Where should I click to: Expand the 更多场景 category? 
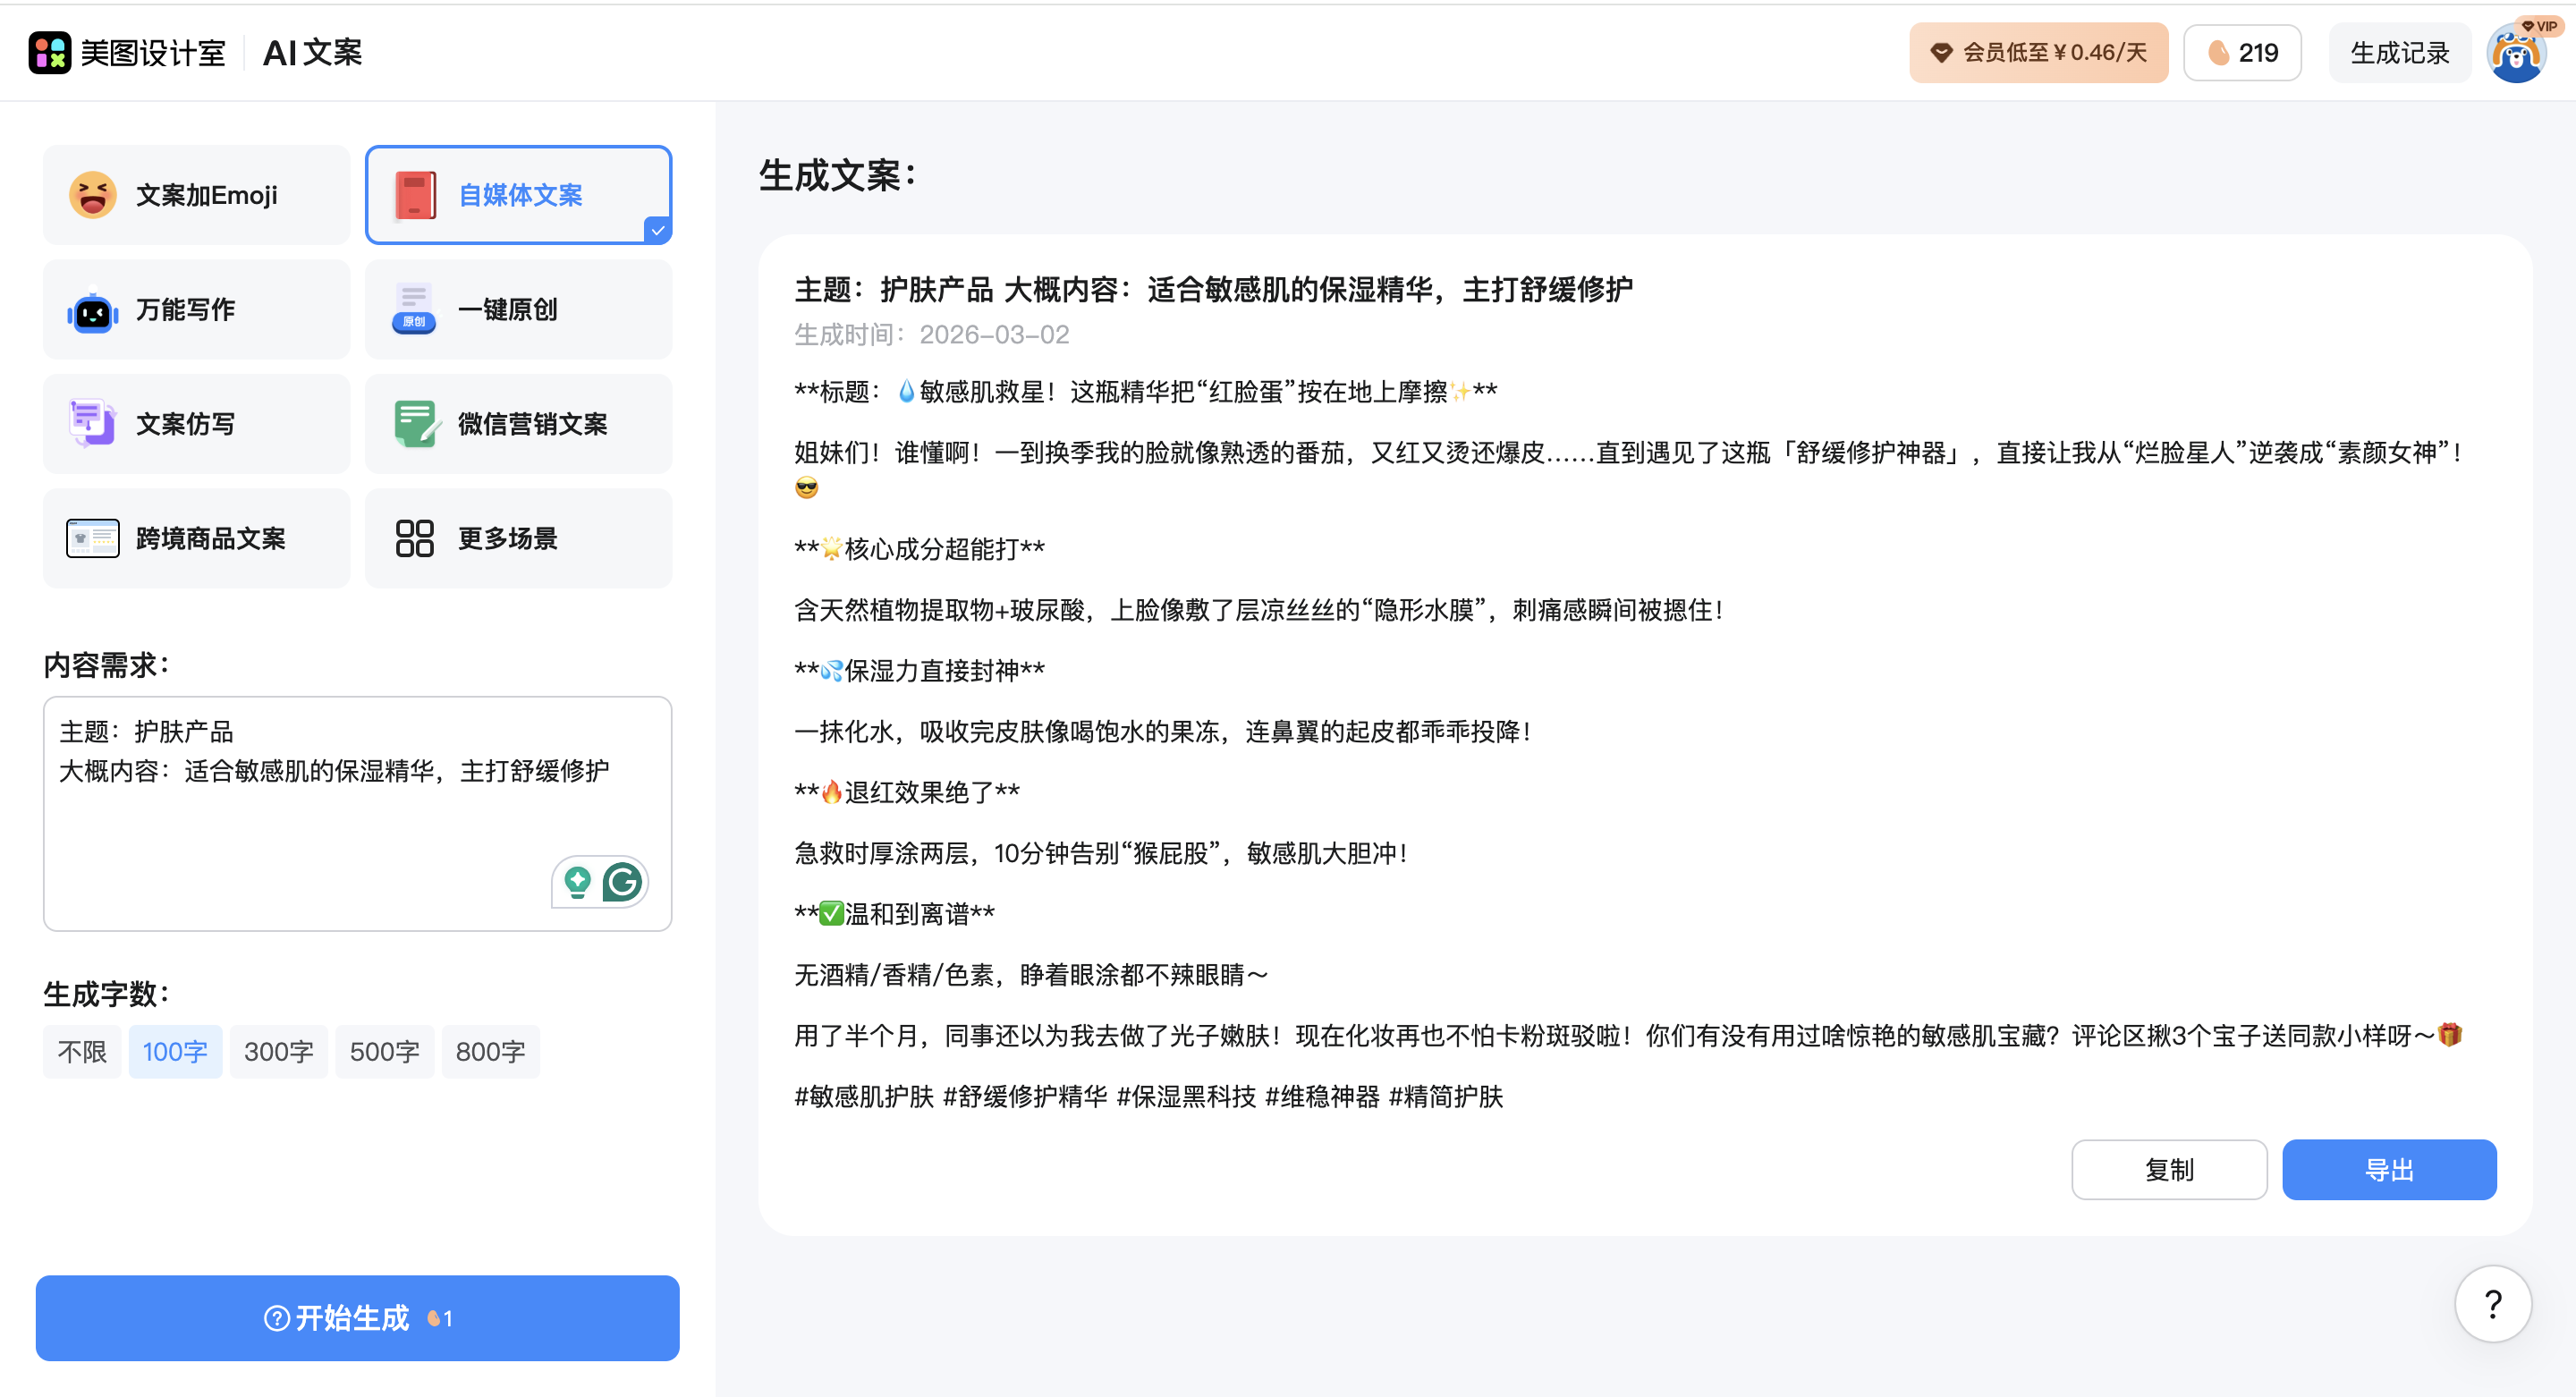pos(518,538)
